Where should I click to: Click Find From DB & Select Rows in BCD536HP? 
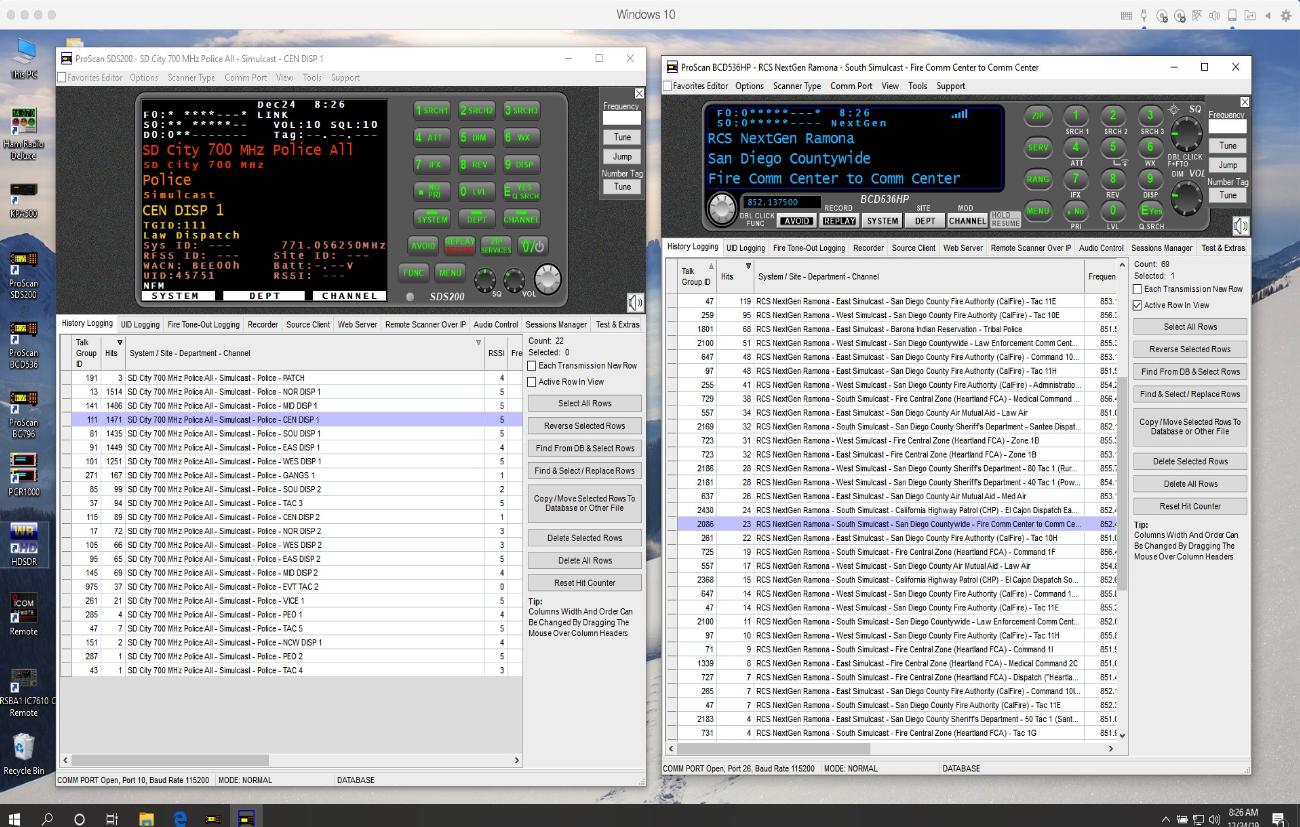tap(1190, 371)
